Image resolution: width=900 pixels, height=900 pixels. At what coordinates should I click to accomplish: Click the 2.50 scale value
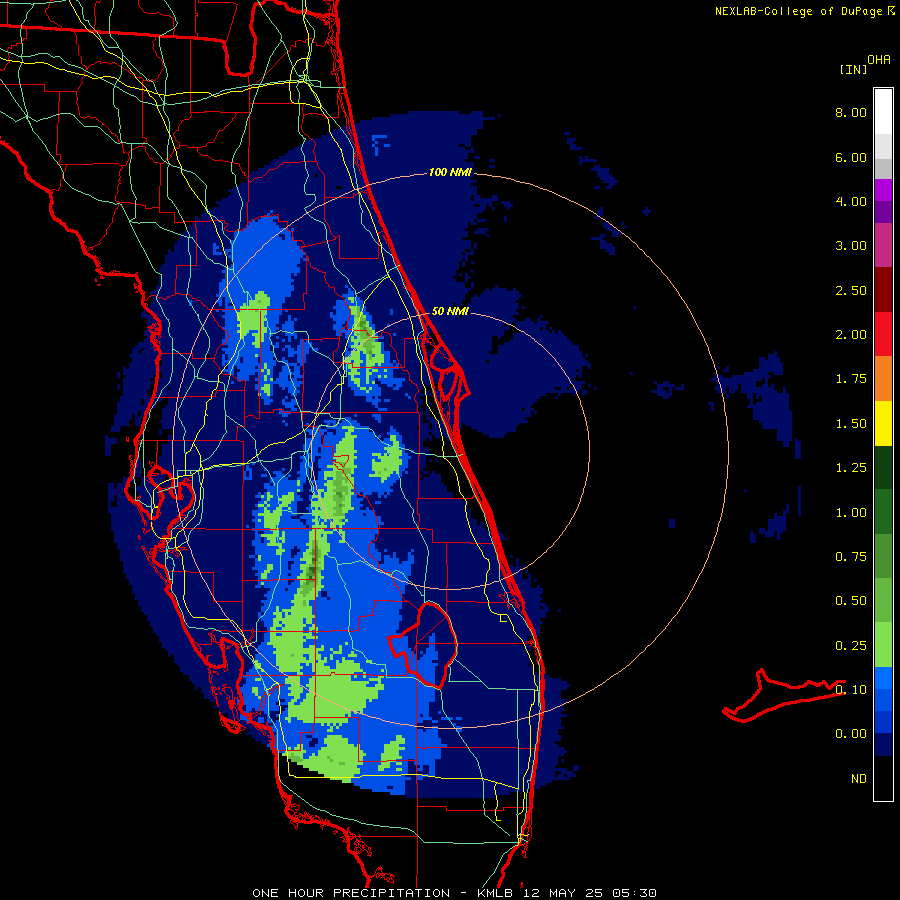(x=851, y=290)
